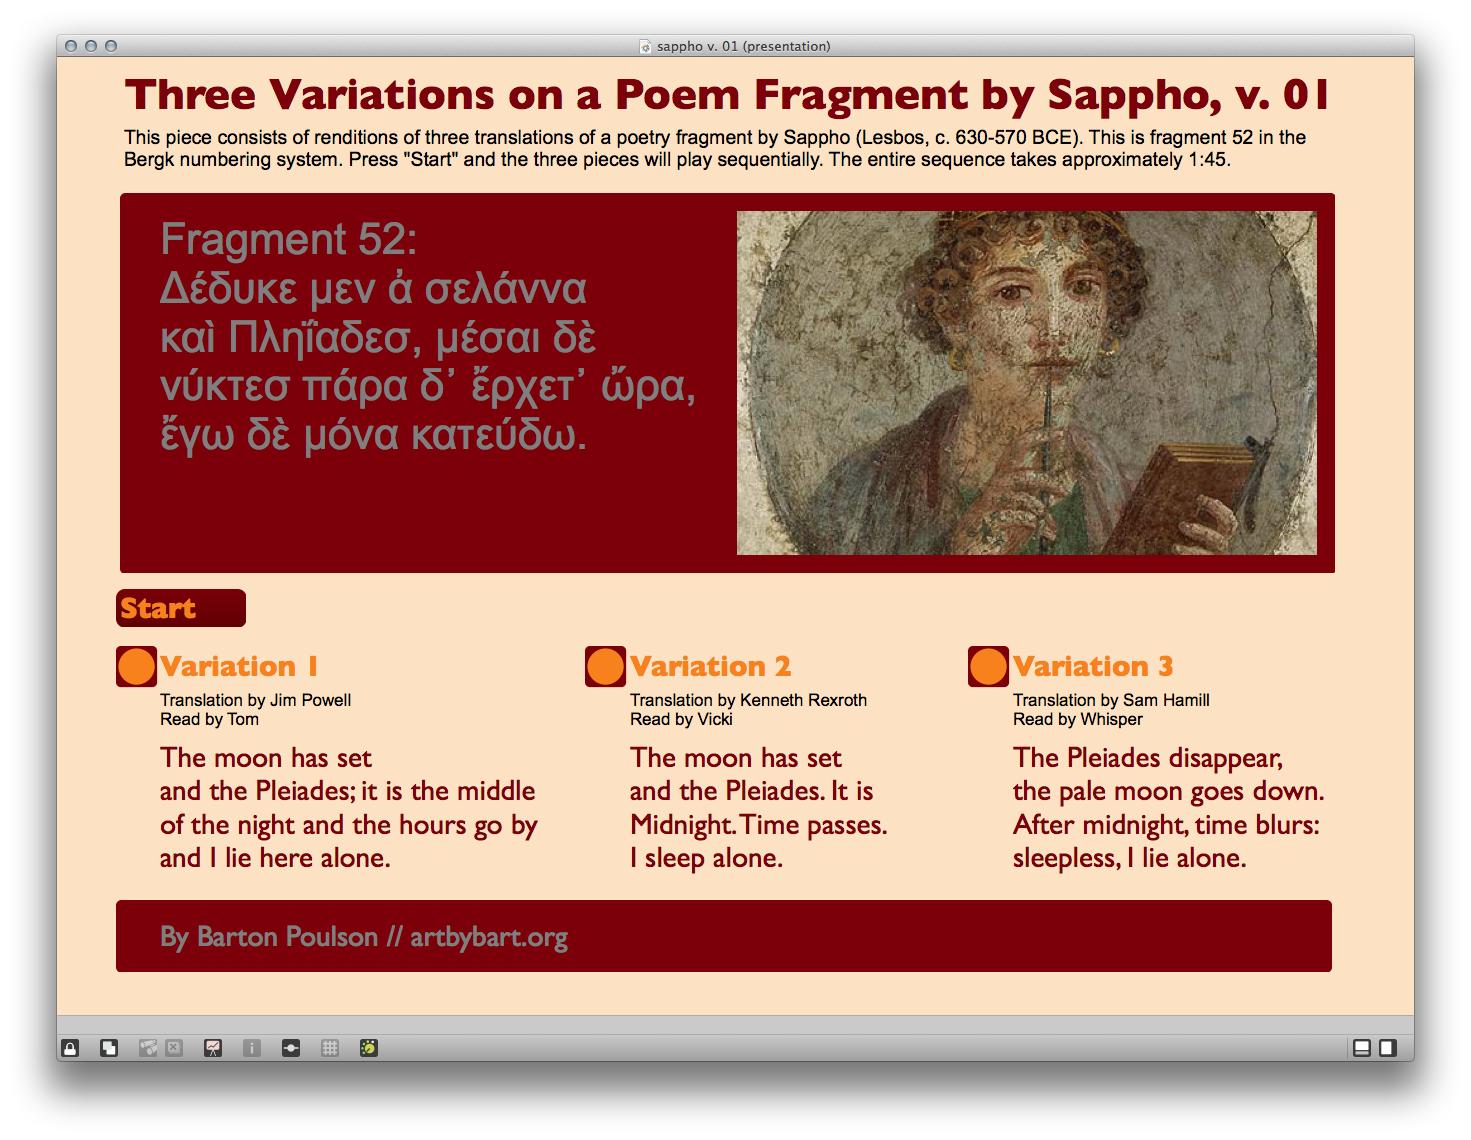Click the 'Variation 3' heading
Image resolution: width=1471 pixels, height=1140 pixels.
coord(1093,666)
